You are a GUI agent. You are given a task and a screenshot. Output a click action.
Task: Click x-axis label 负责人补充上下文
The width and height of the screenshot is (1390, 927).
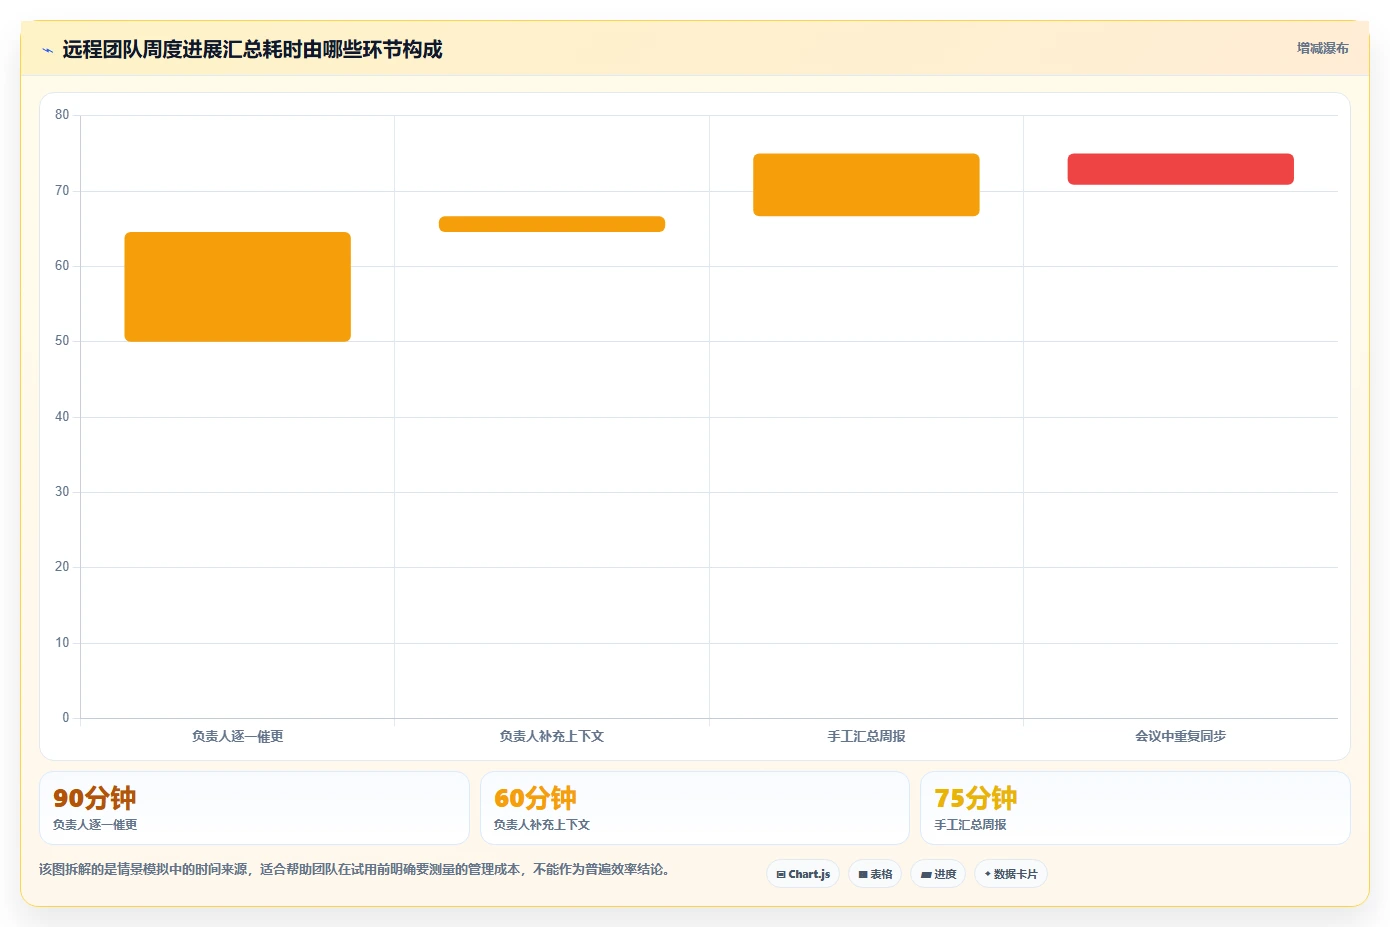pos(552,736)
